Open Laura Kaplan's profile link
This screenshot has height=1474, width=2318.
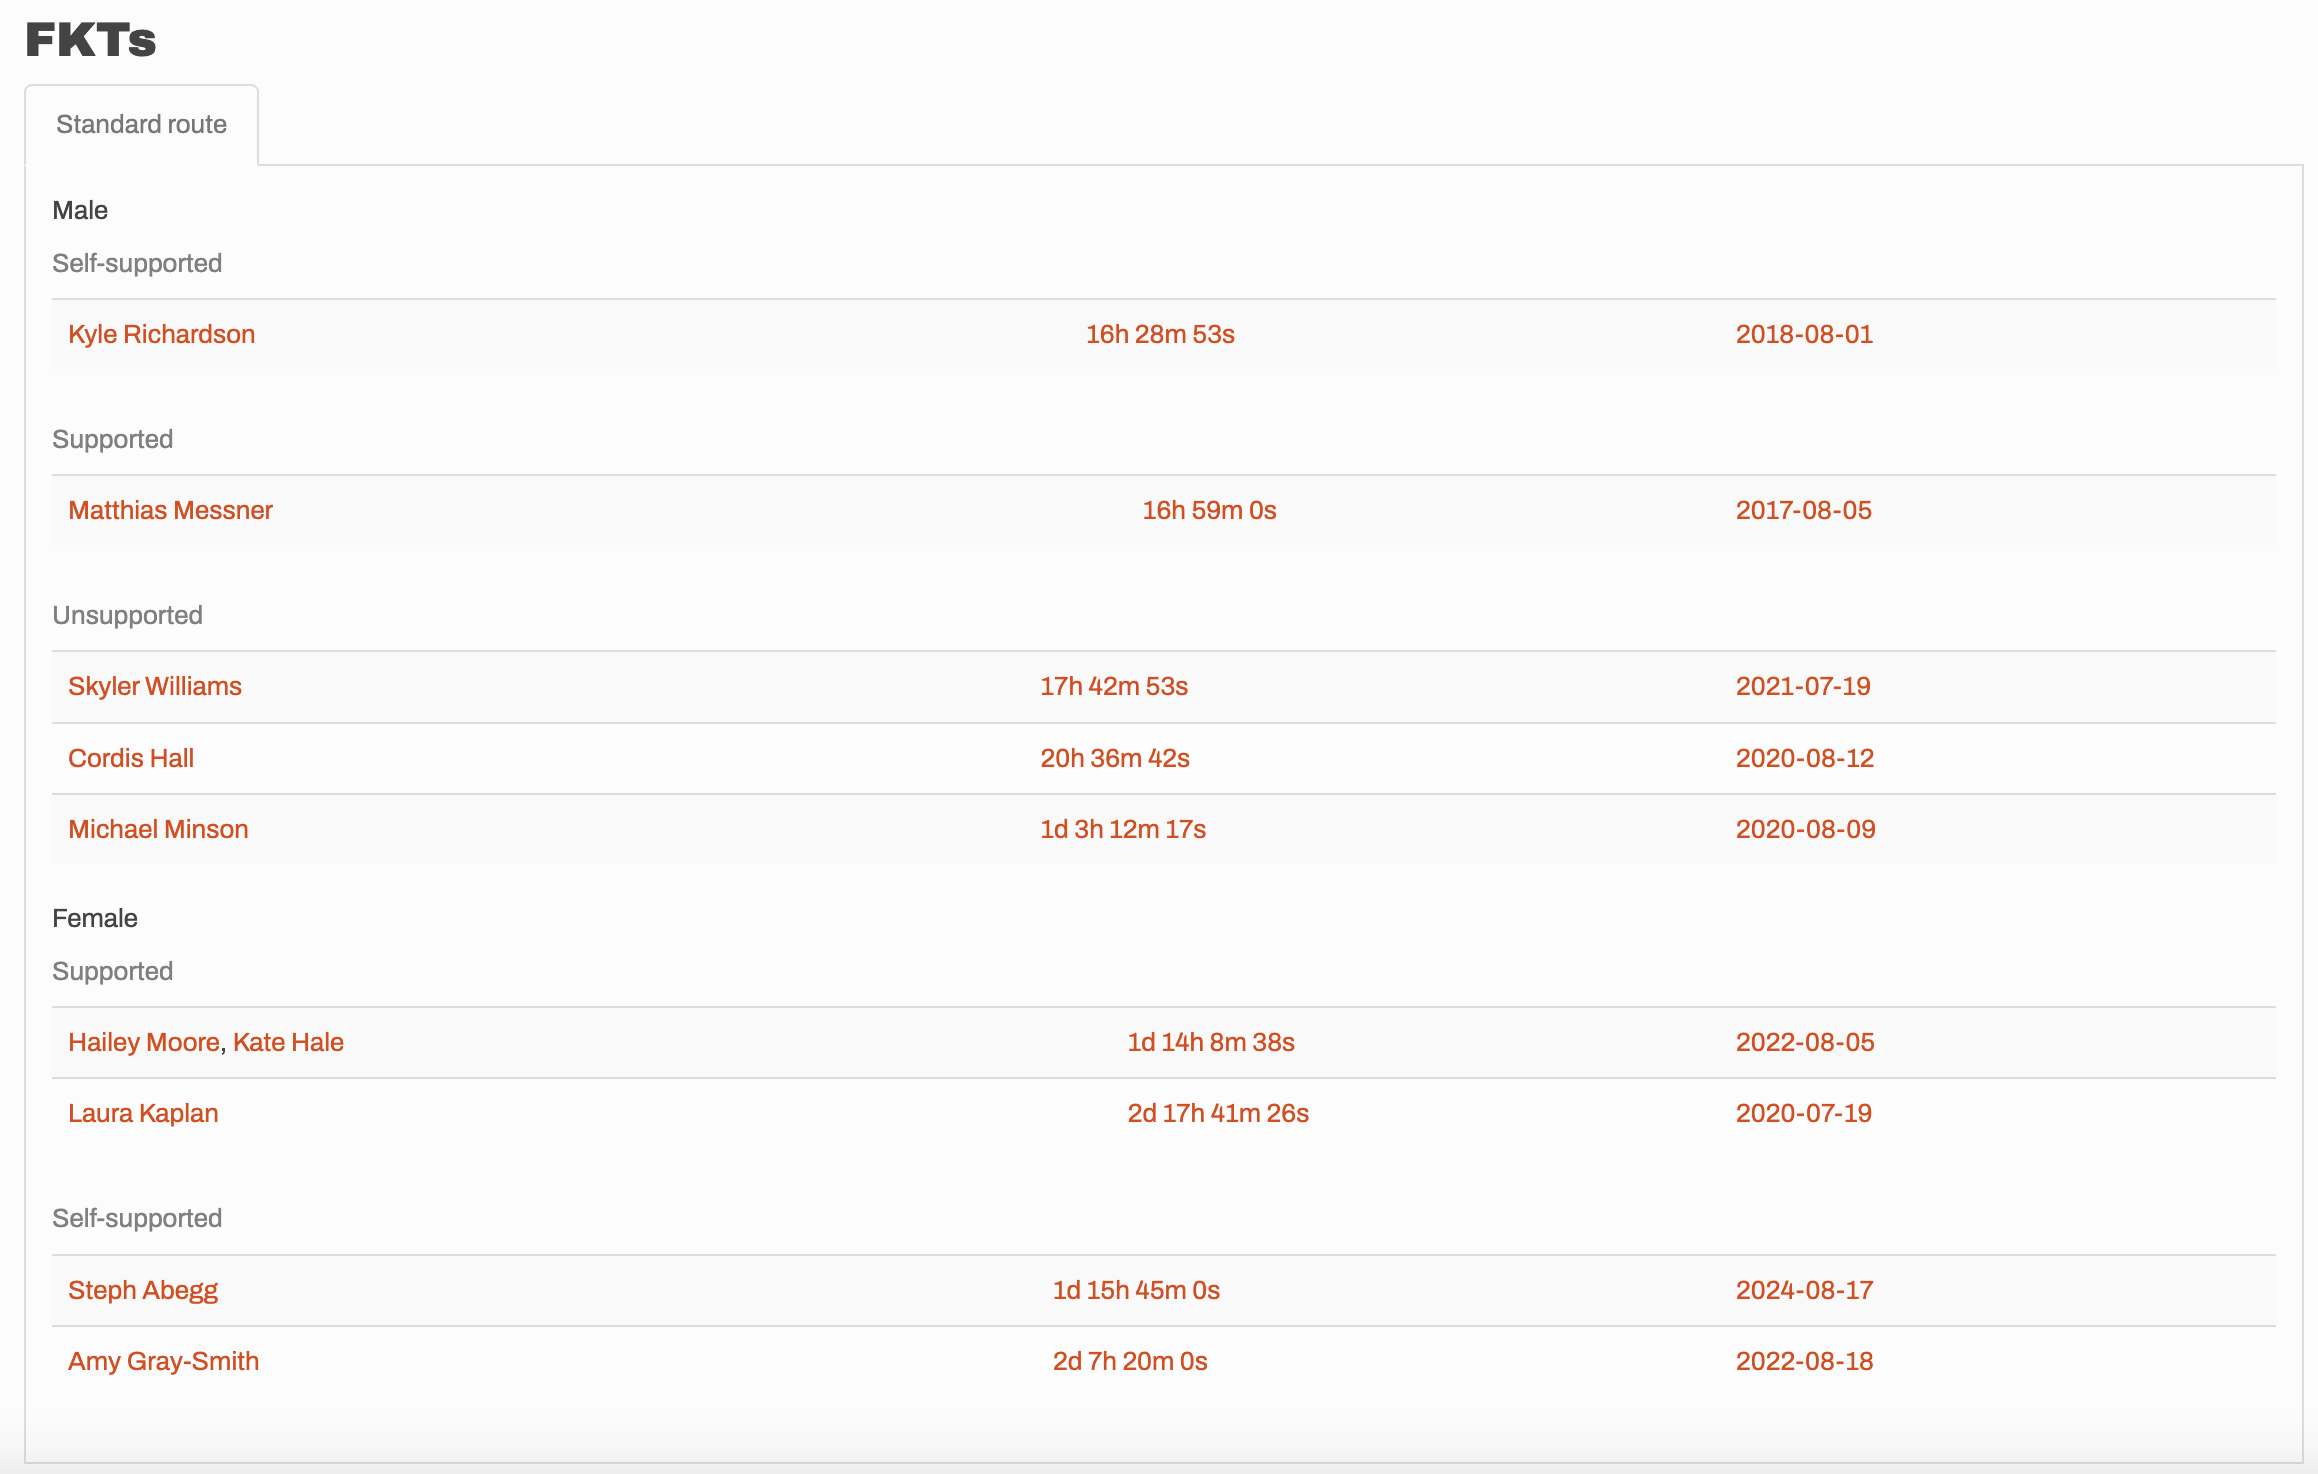point(143,1113)
